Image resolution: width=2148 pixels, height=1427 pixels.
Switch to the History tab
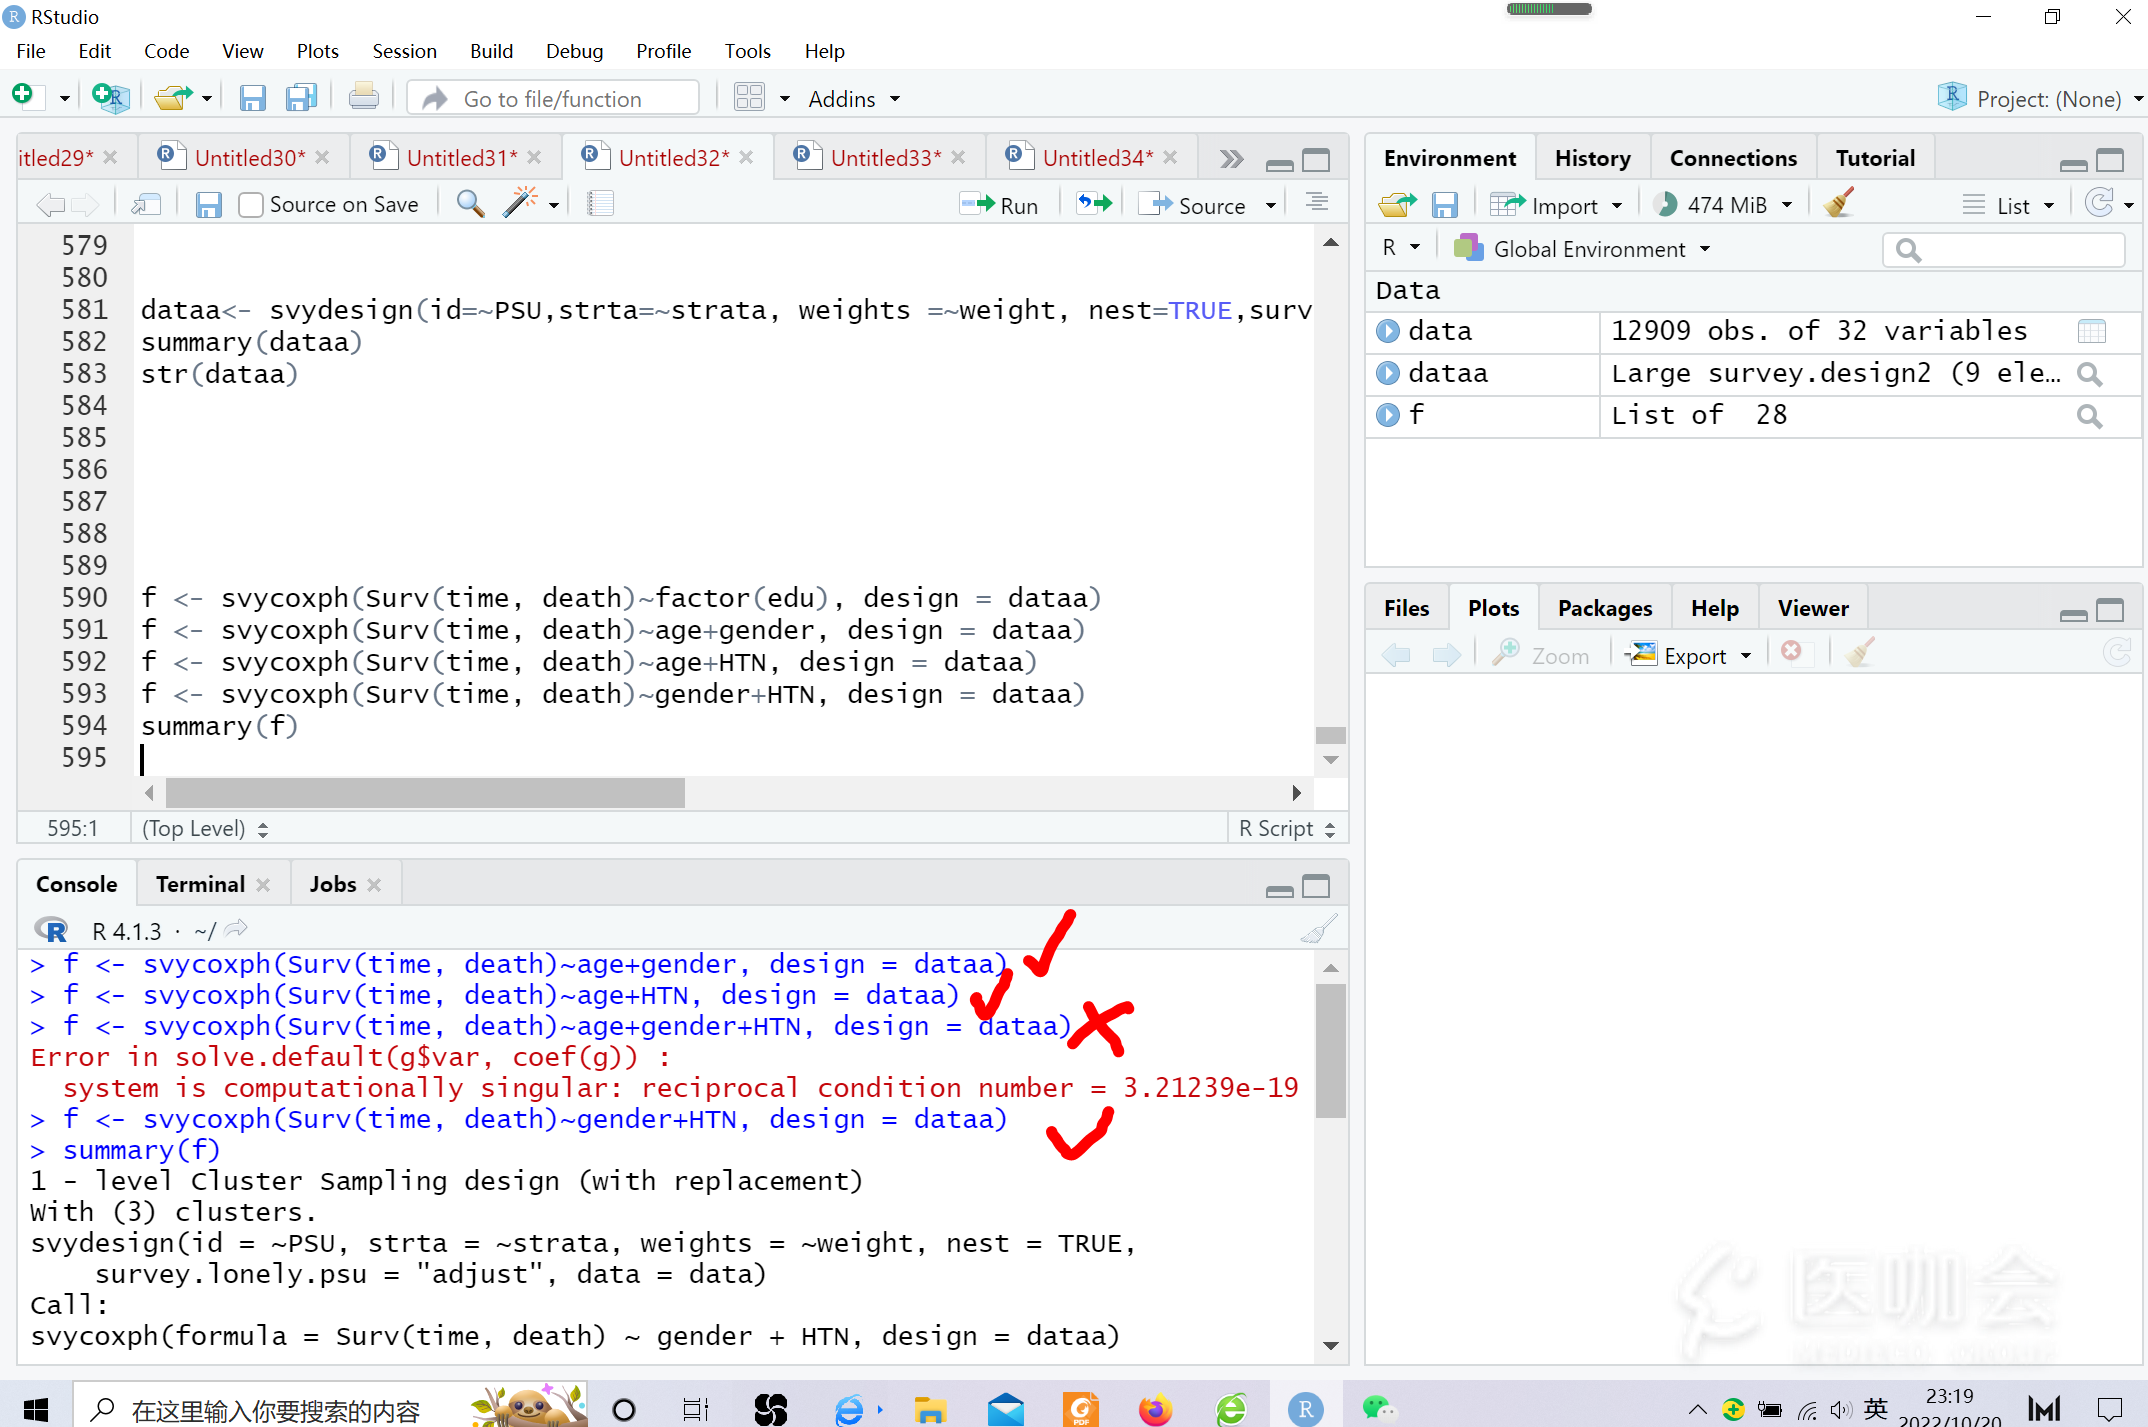tap(1592, 158)
